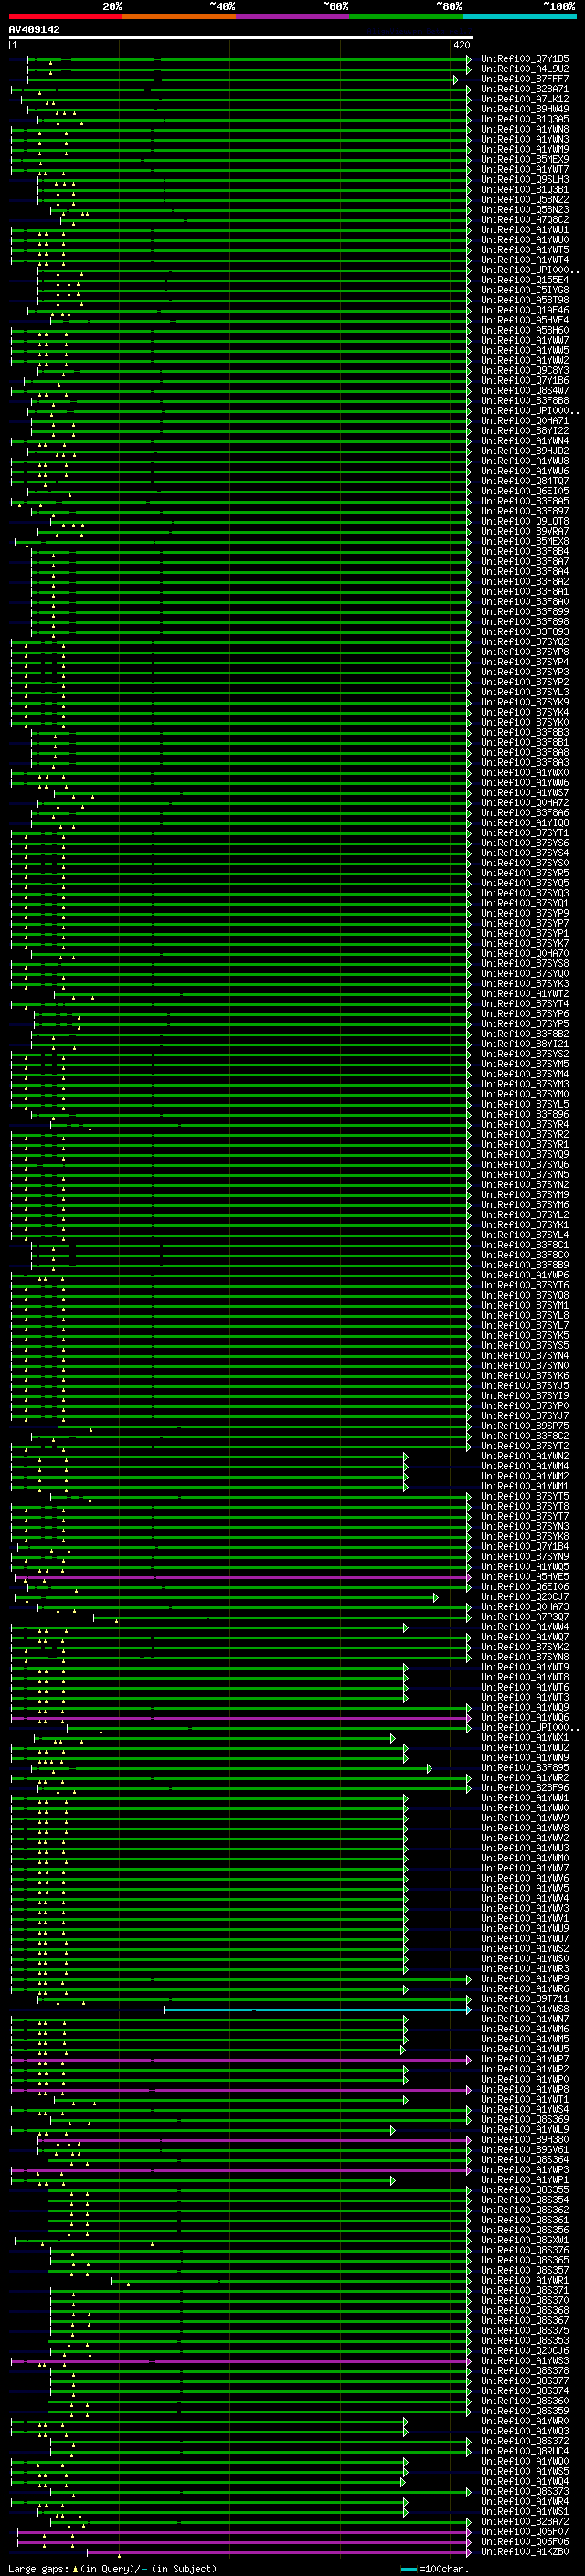Open hit UniRef100_A7LK12
Screen dimensions: 585x2576
point(525,99)
